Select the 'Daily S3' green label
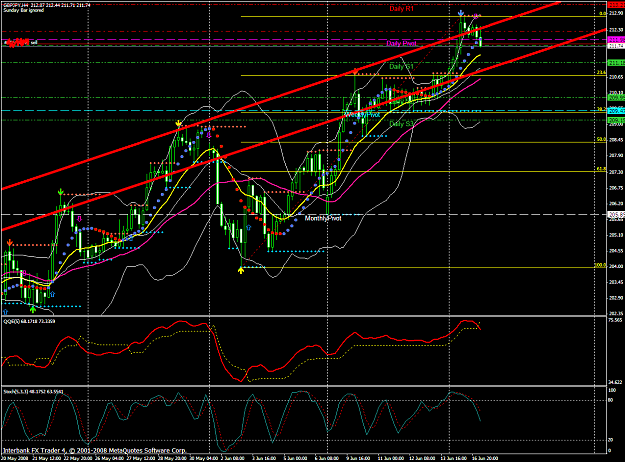Screen dimensions: 625x462 pos(401,124)
